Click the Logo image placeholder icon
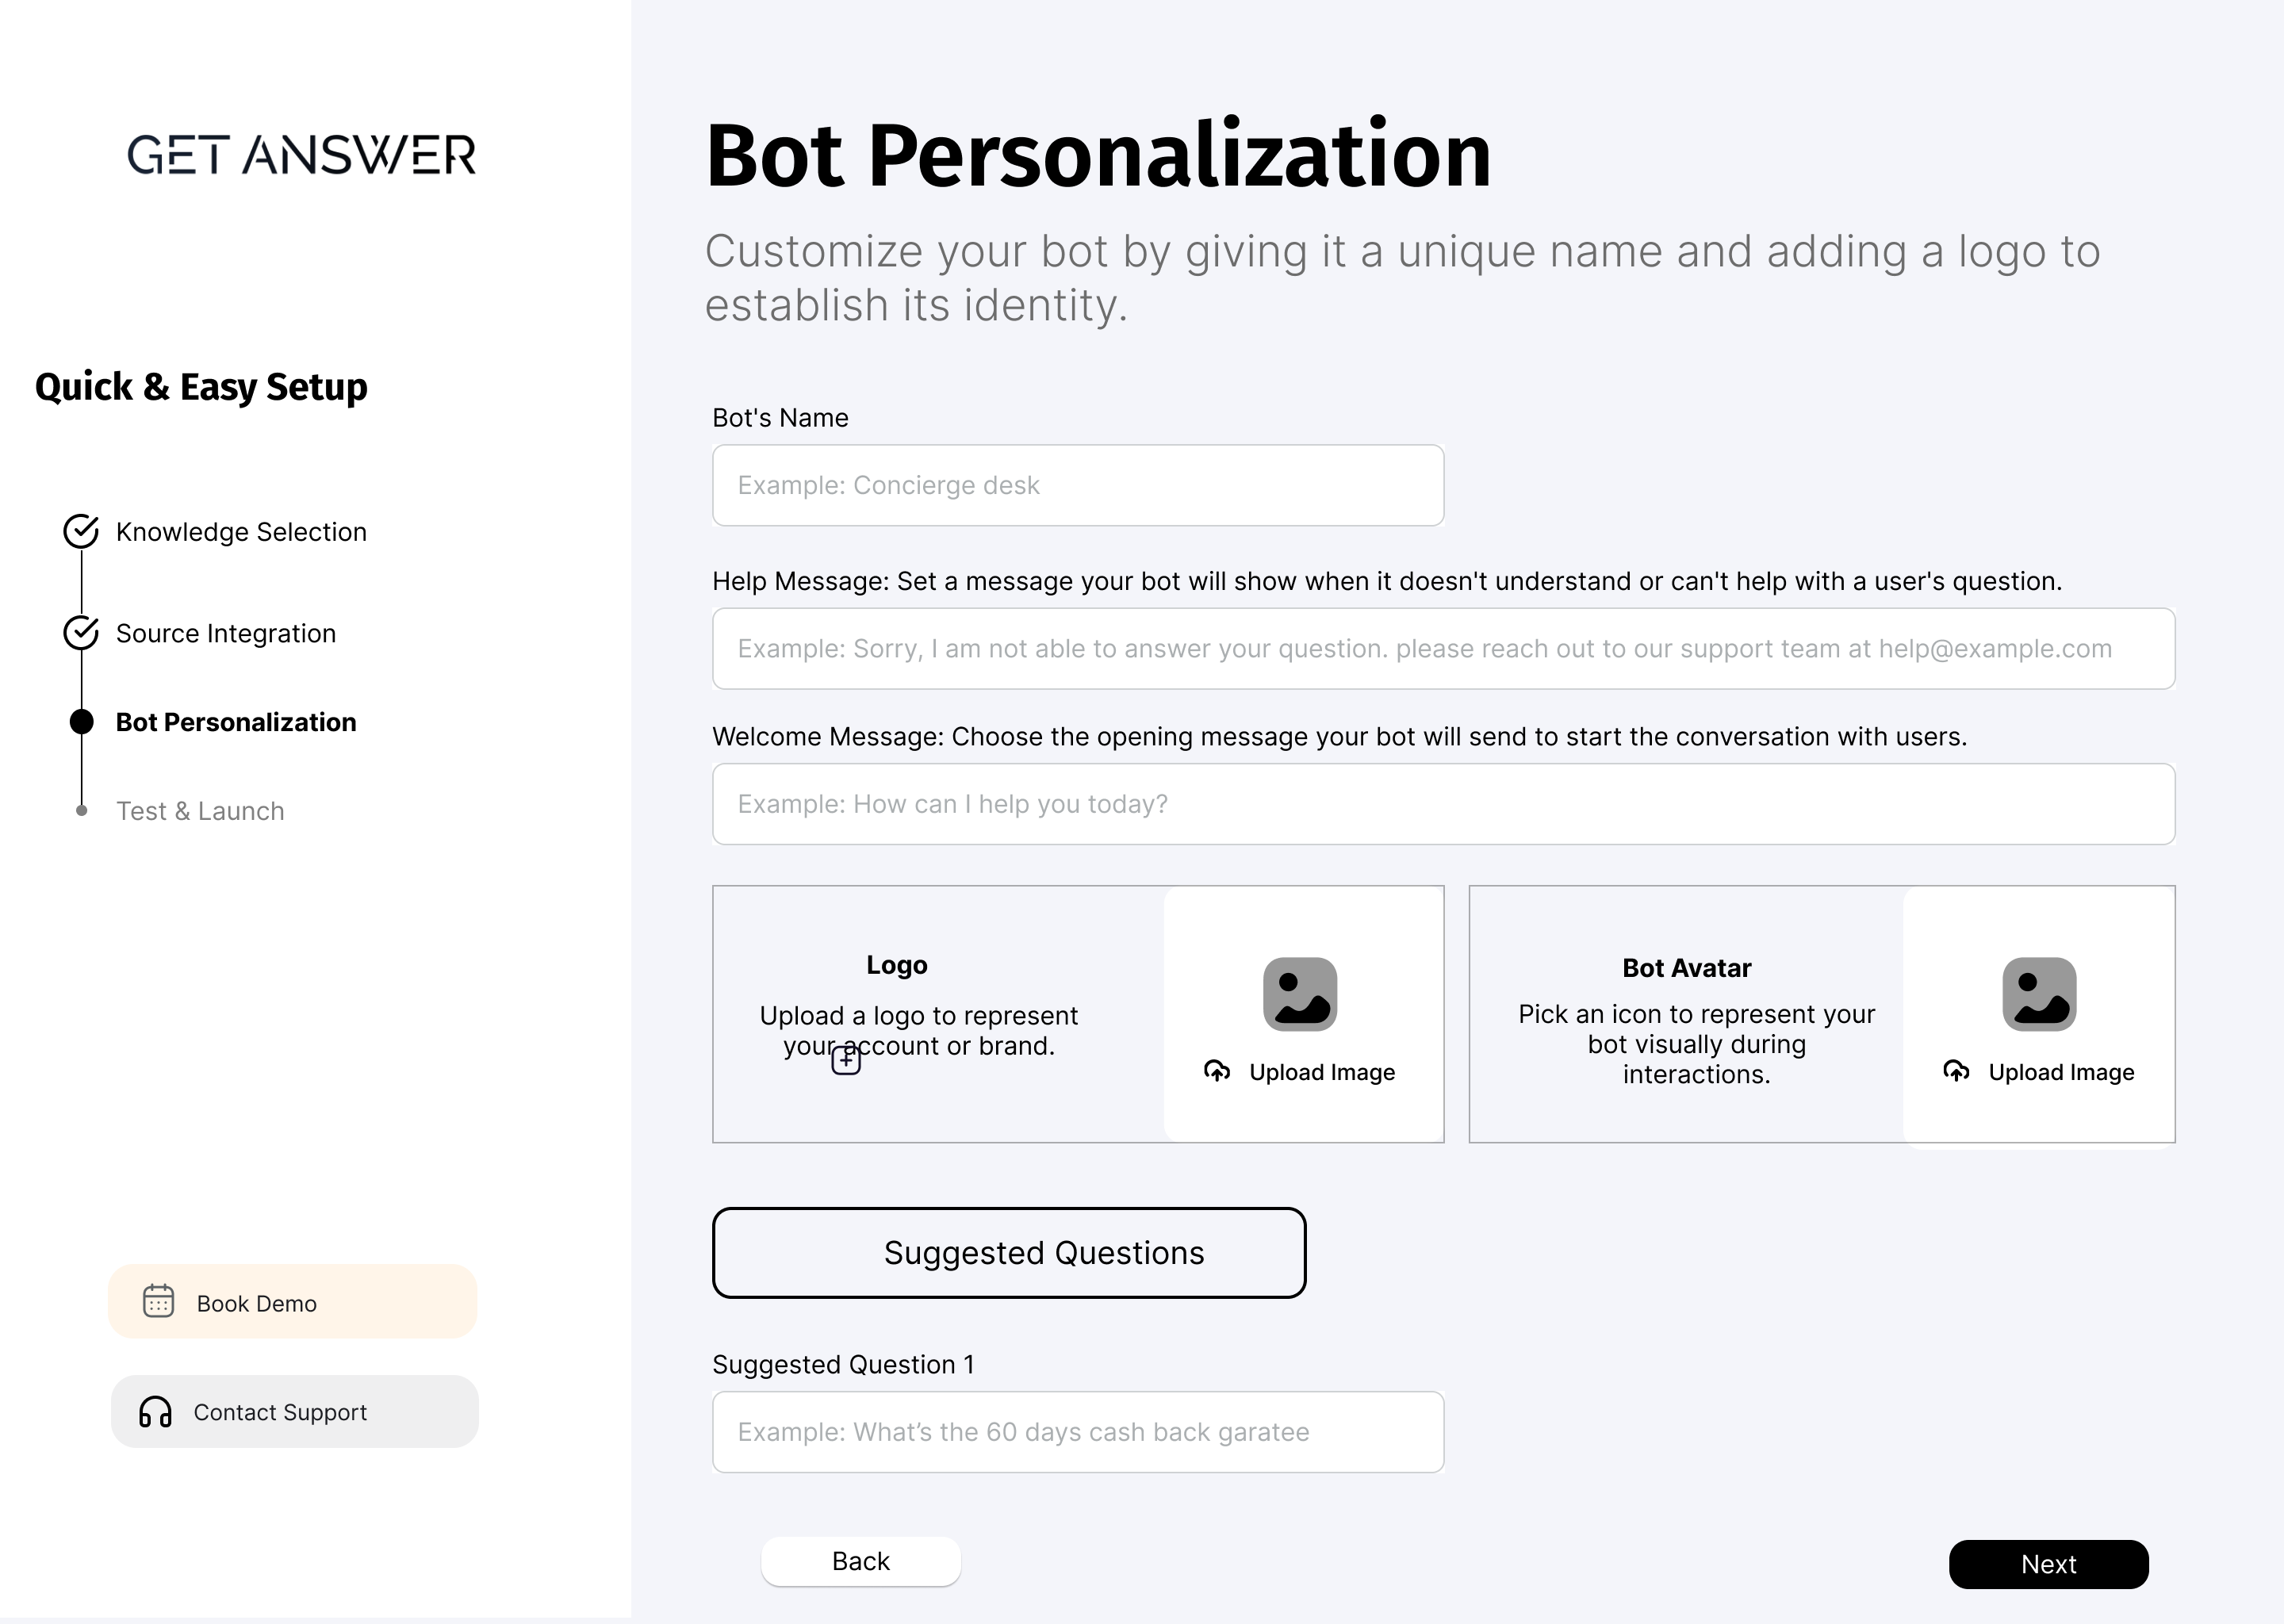Viewport: 2284px width, 1624px height. pos(1299,994)
